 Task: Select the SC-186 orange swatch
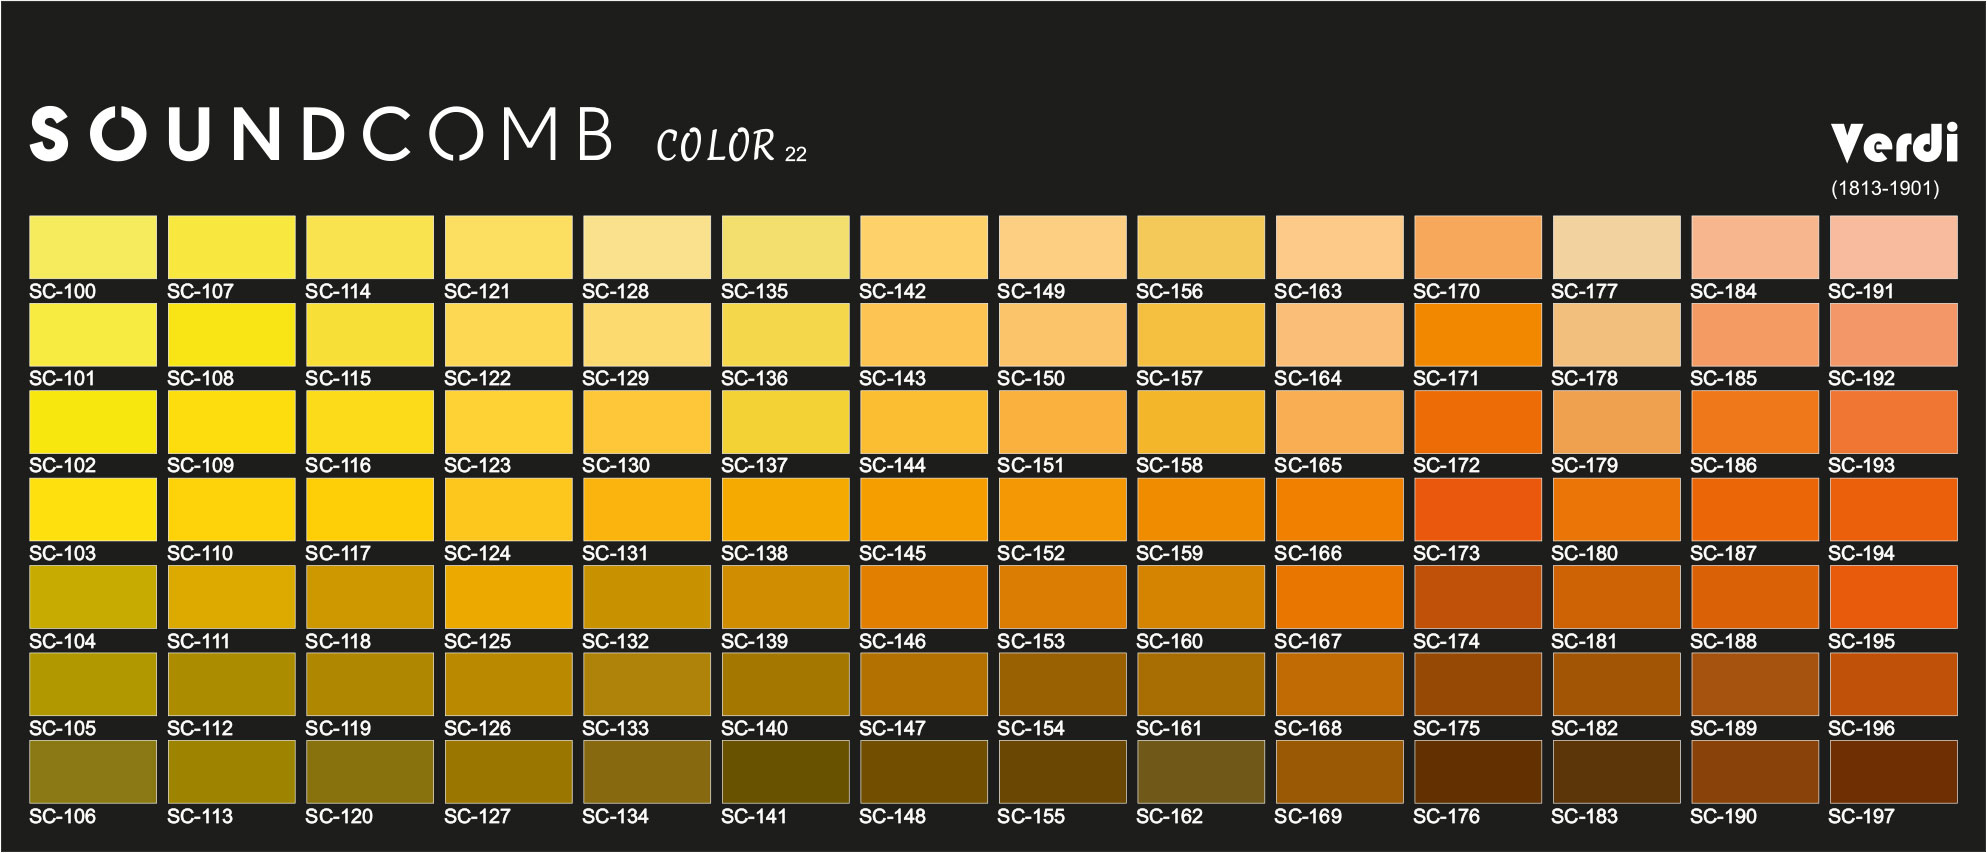1755,422
